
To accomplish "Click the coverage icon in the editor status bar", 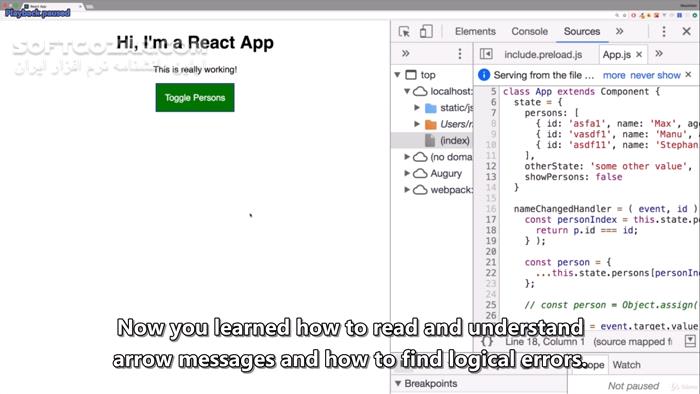I will (x=690, y=341).
